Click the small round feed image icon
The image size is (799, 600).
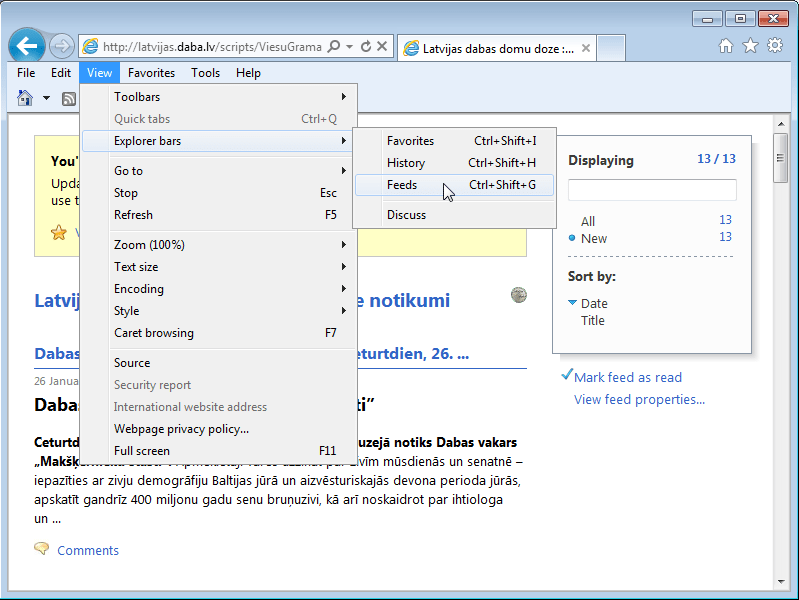519,295
